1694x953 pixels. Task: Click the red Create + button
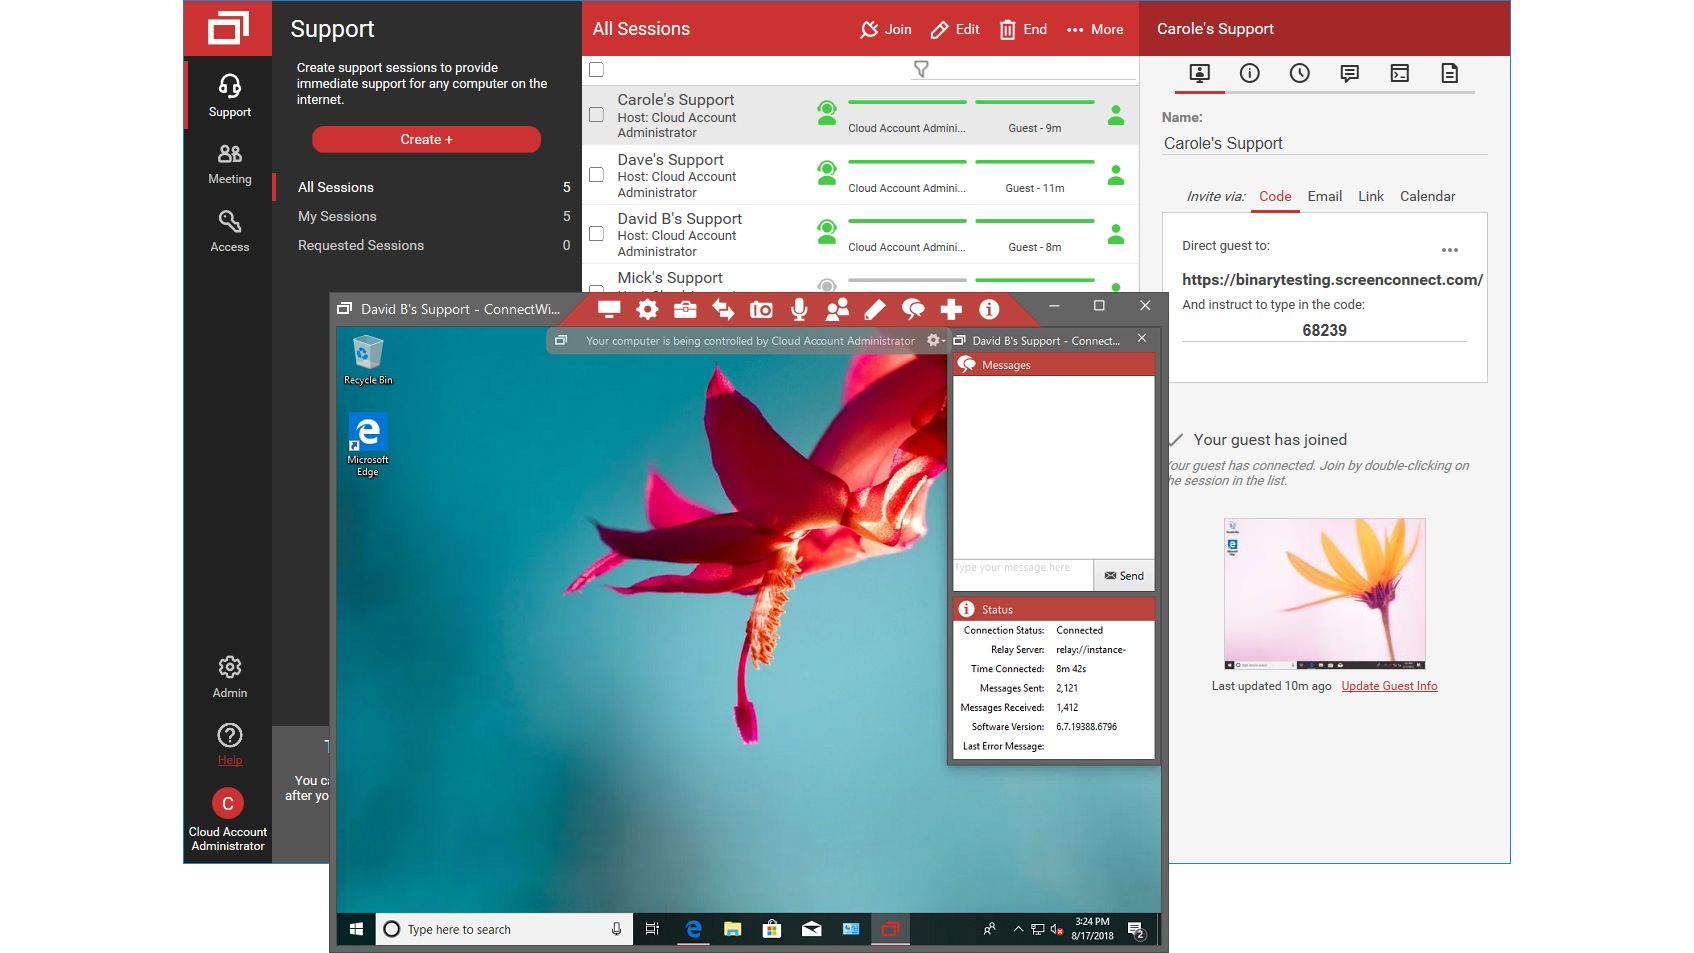[426, 139]
